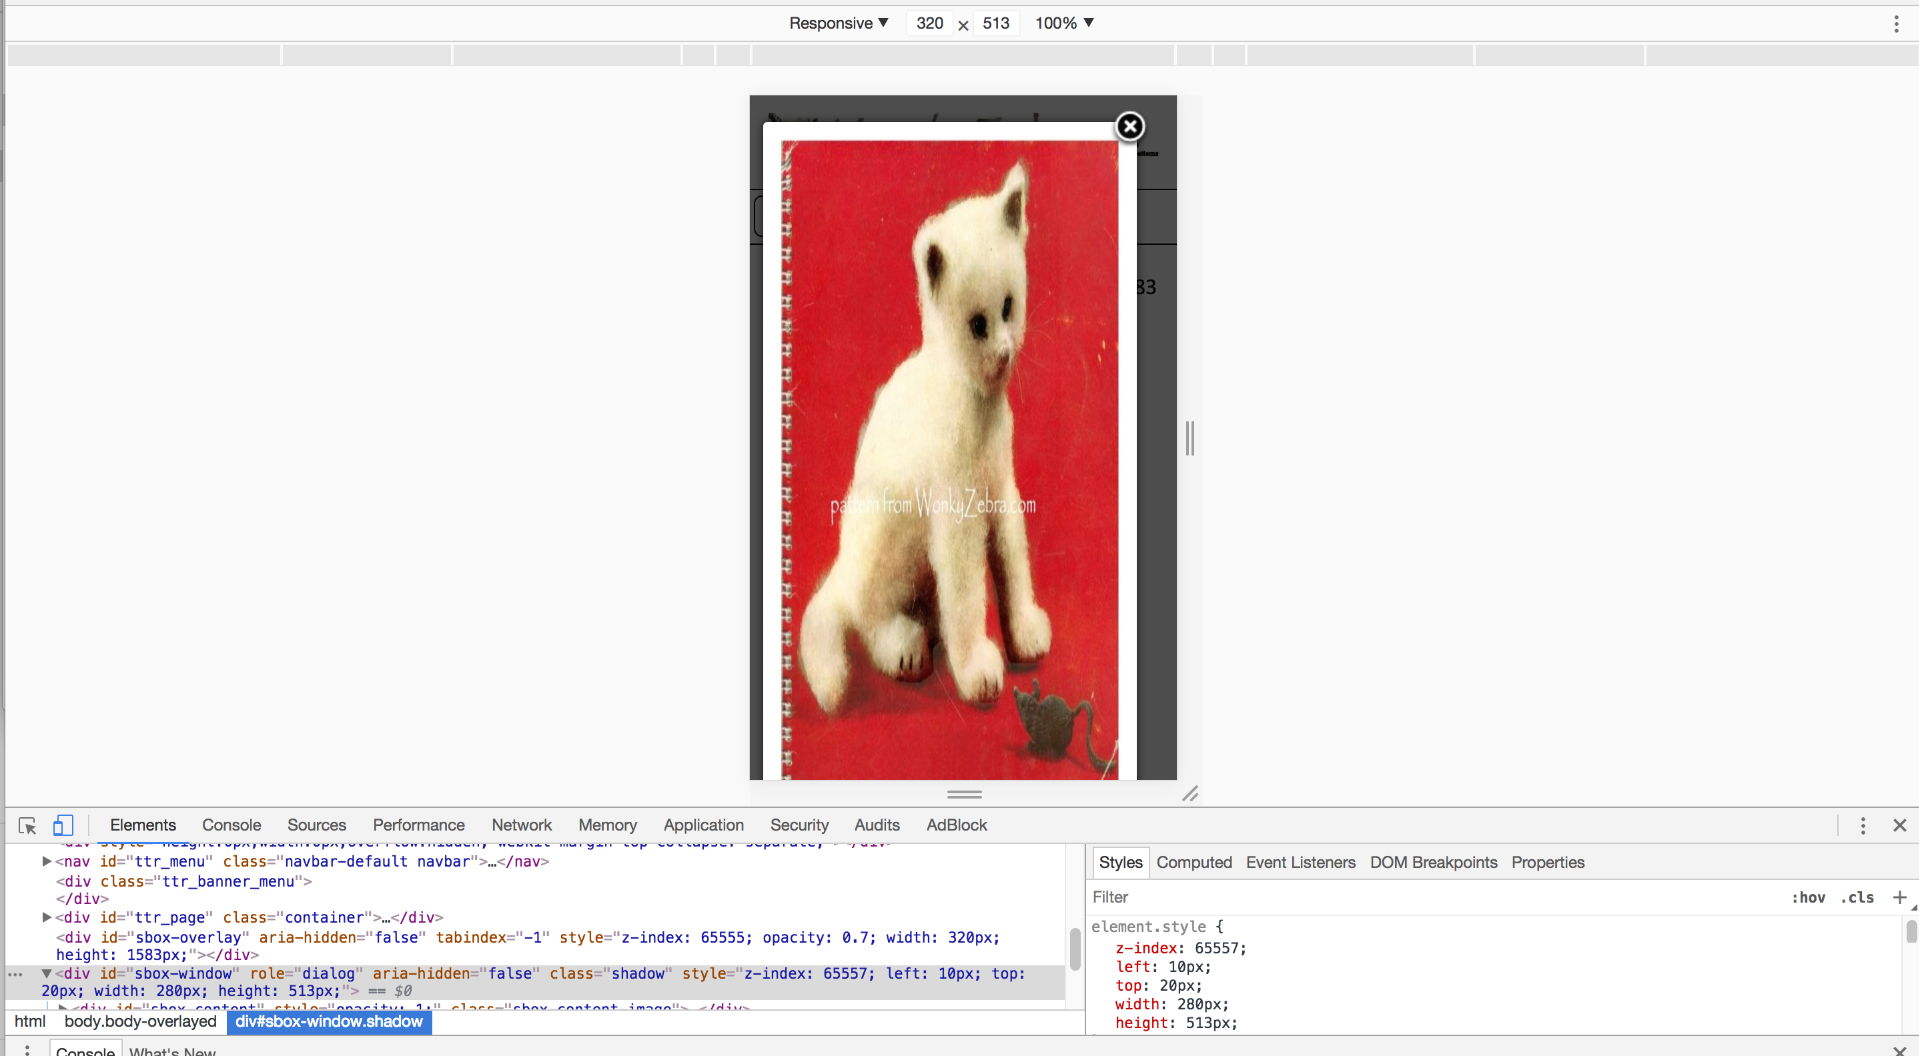1919x1056 pixels.
Task: Activate the inspect element picker tool
Action: coord(27,825)
